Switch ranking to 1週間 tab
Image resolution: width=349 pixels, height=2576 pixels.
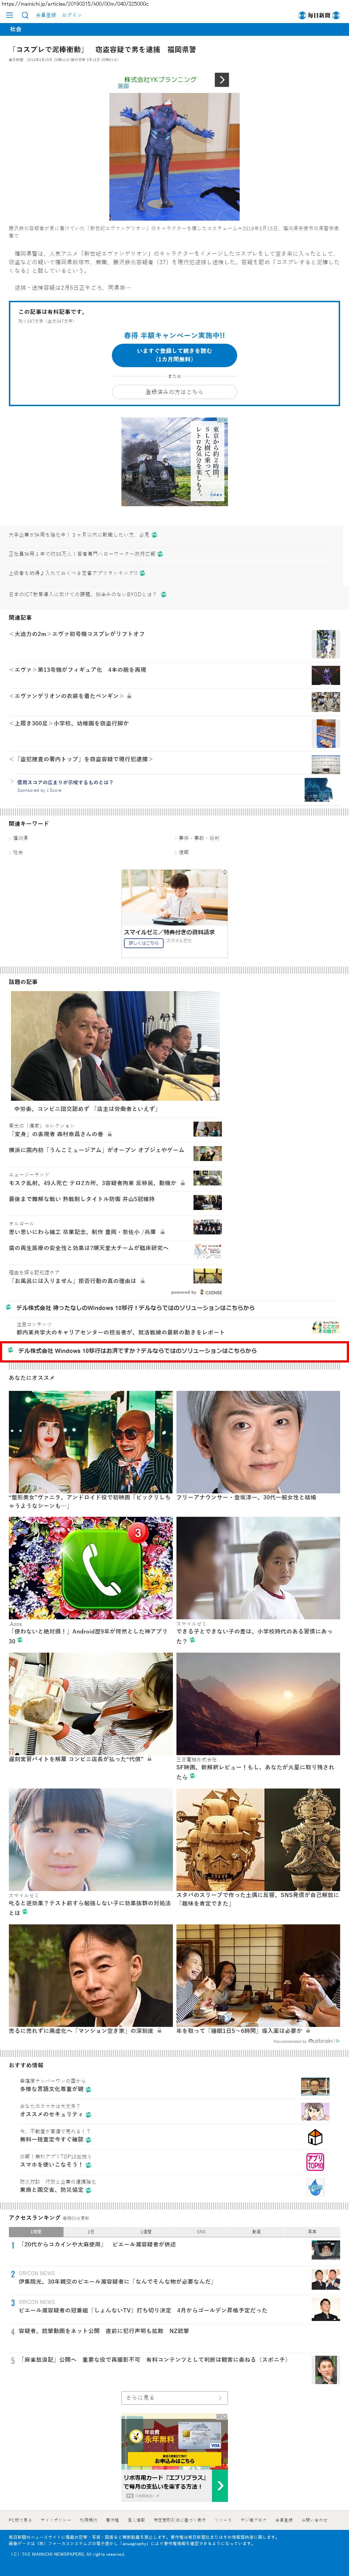coord(146,2232)
